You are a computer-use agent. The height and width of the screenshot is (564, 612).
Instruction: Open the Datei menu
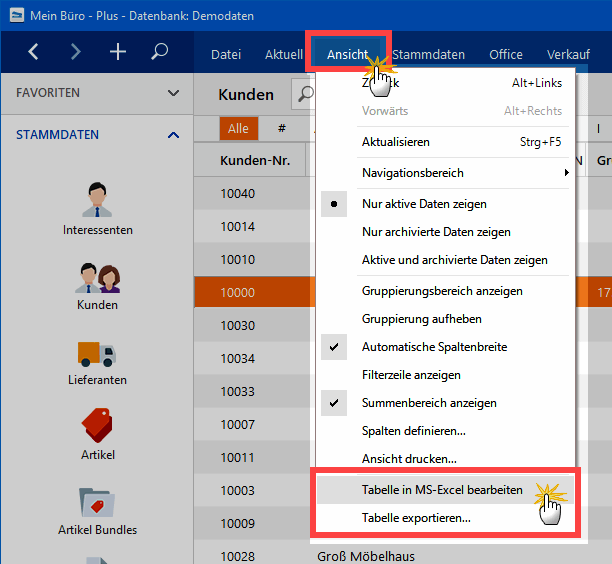click(226, 55)
